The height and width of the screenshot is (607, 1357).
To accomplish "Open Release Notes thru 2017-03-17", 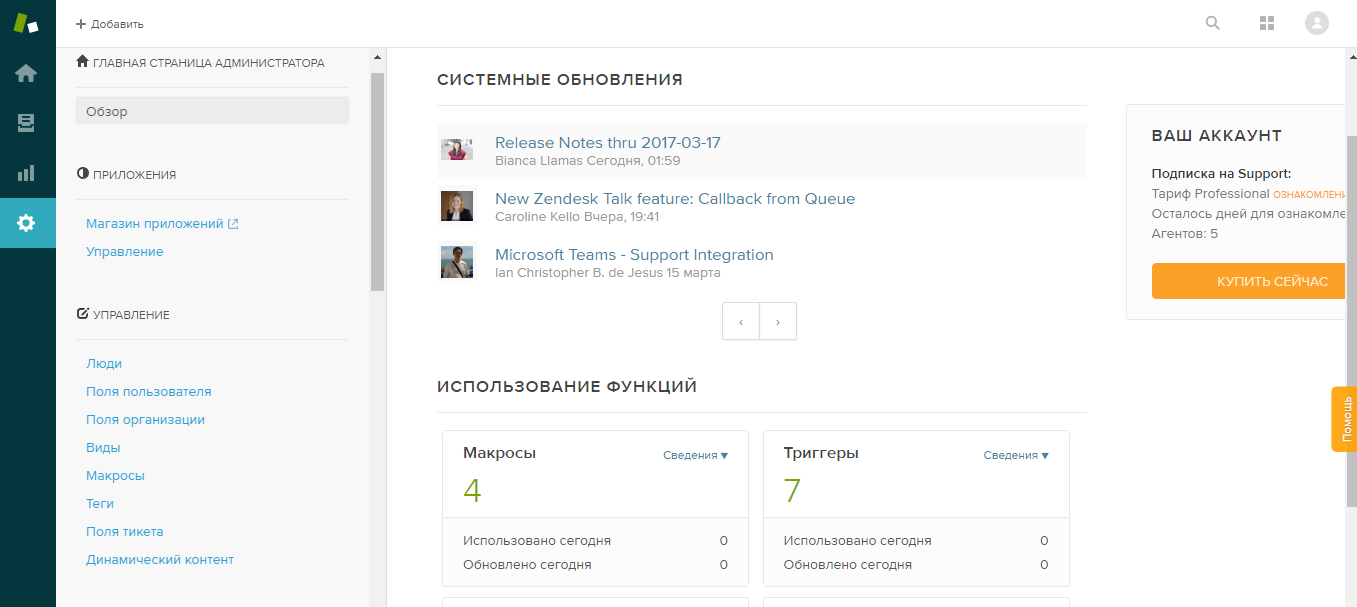I will click(x=606, y=142).
